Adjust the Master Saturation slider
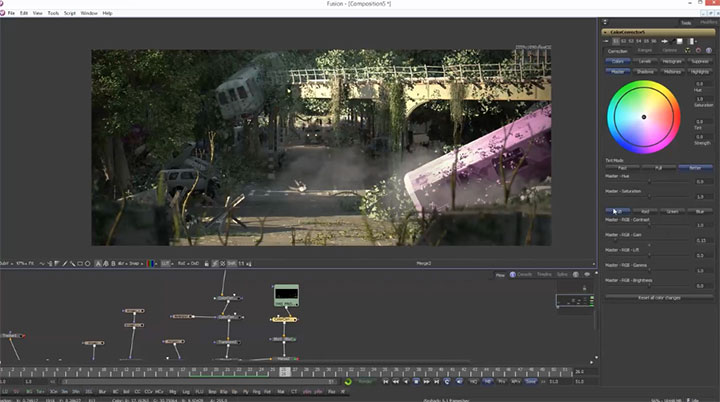The height and width of the screenshot is (402, 720). (649, 197)
